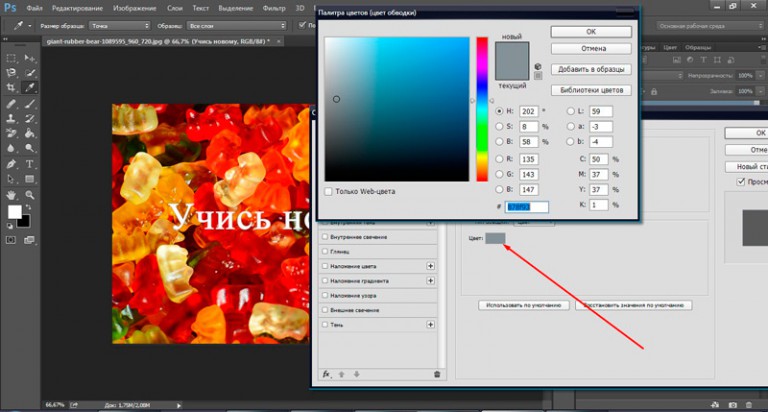The height and width of the screenshot is (412, 768).
Task: Select the Hand tool
Action: [11, 194]
